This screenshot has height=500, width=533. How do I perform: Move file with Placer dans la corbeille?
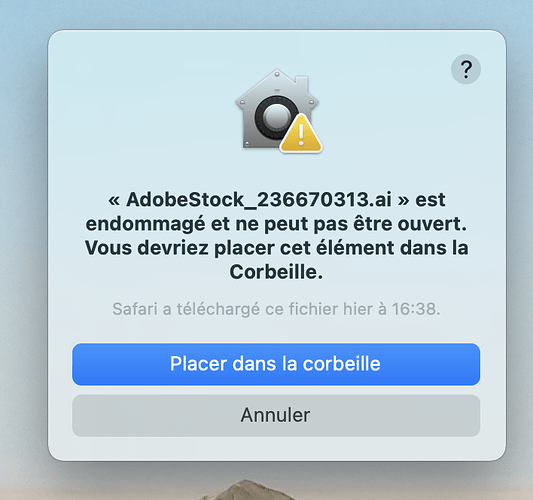[x=276, y=364]
